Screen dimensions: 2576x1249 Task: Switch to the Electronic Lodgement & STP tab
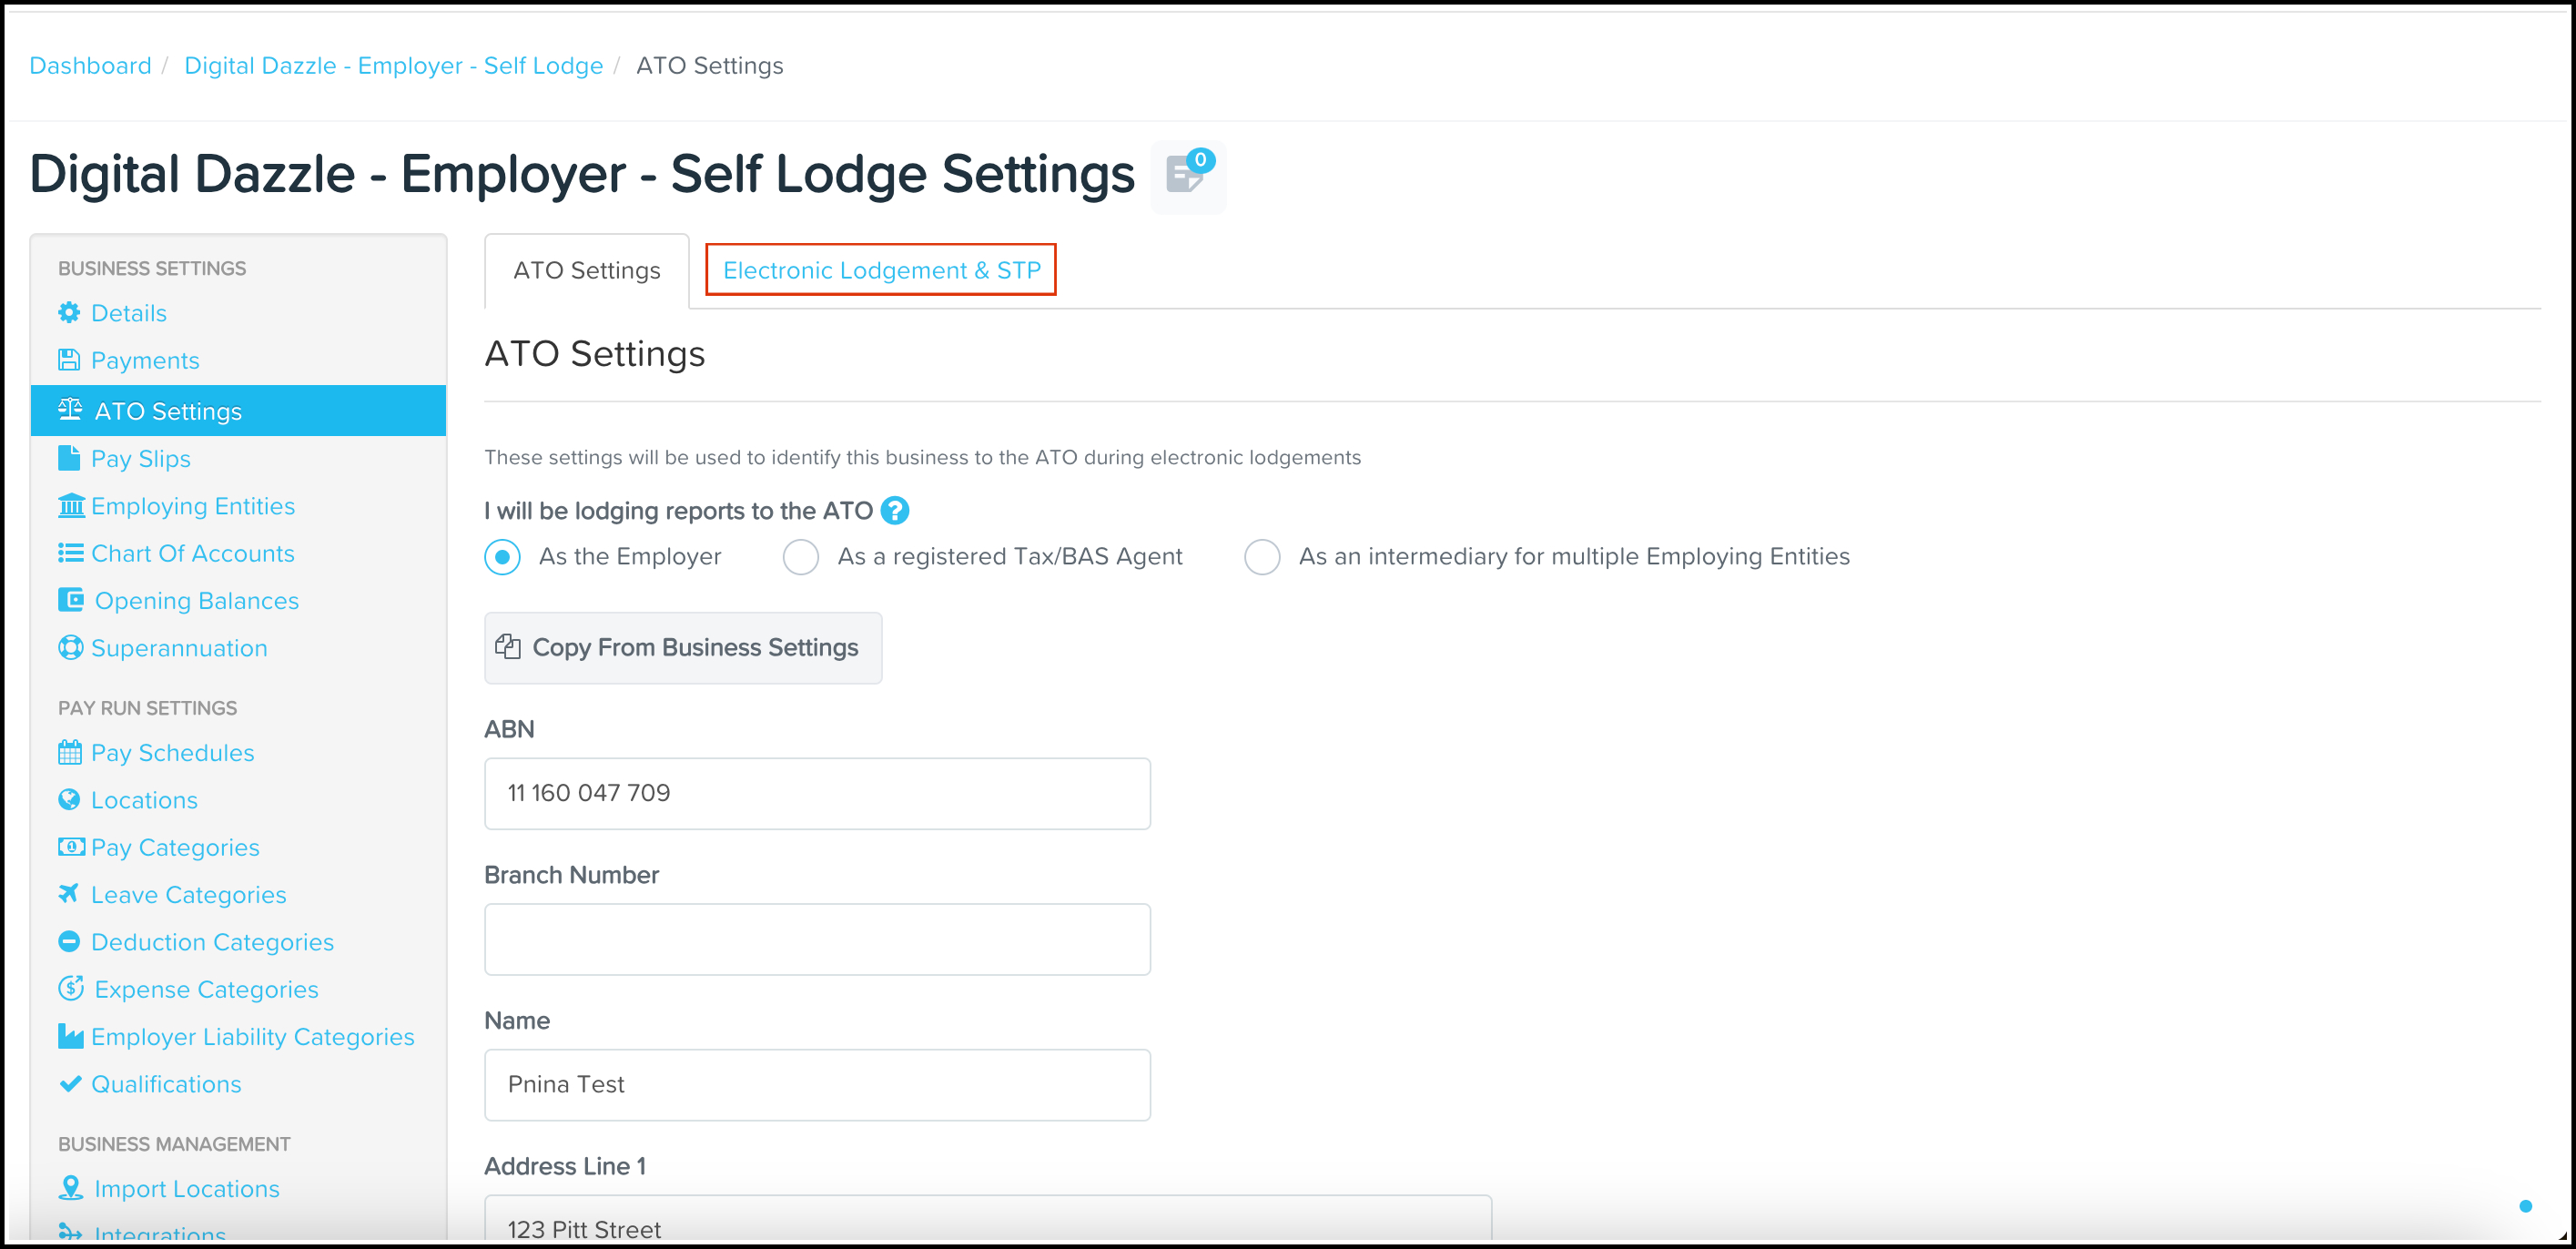[881, 270]
